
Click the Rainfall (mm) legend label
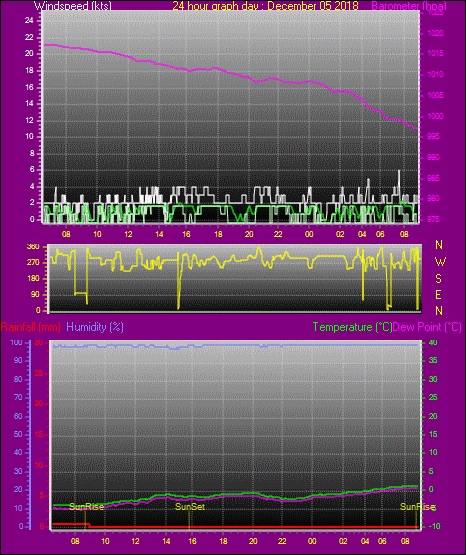click(31, 327)
